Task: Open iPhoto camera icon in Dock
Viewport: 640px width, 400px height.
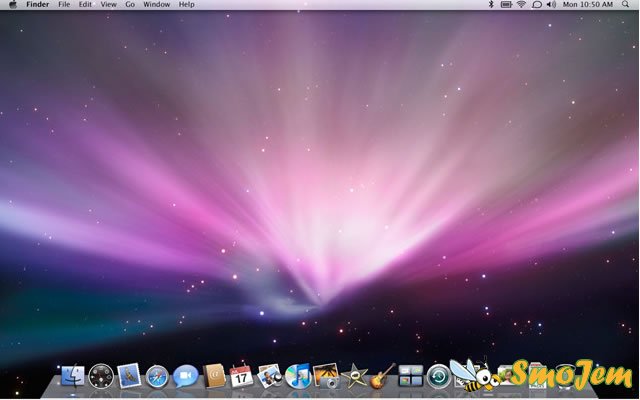Action: [x=327, y=376]
